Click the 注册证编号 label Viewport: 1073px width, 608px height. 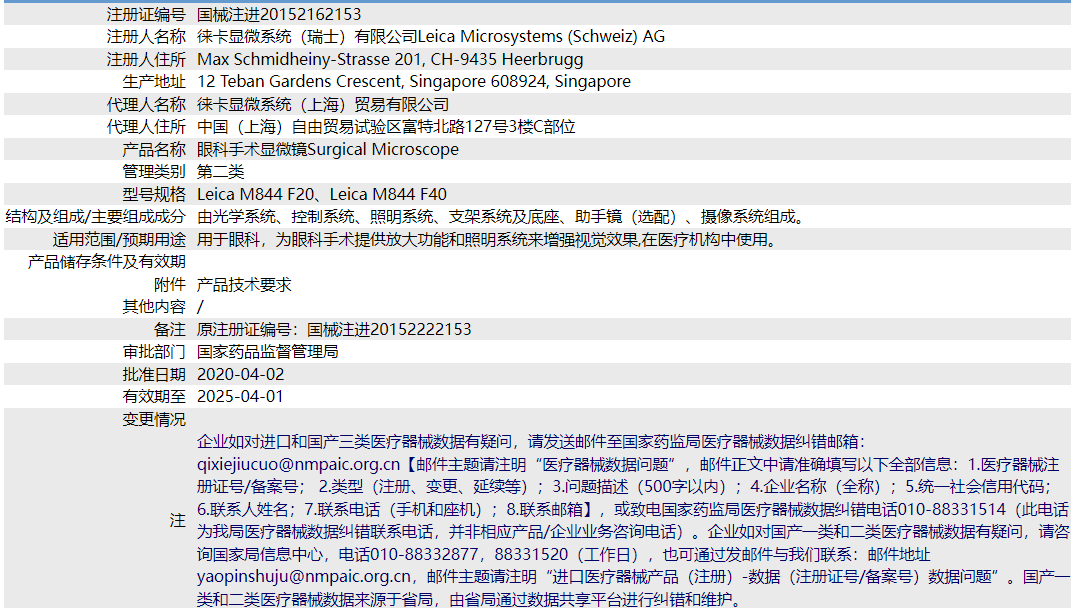click(x=146, y=14)
